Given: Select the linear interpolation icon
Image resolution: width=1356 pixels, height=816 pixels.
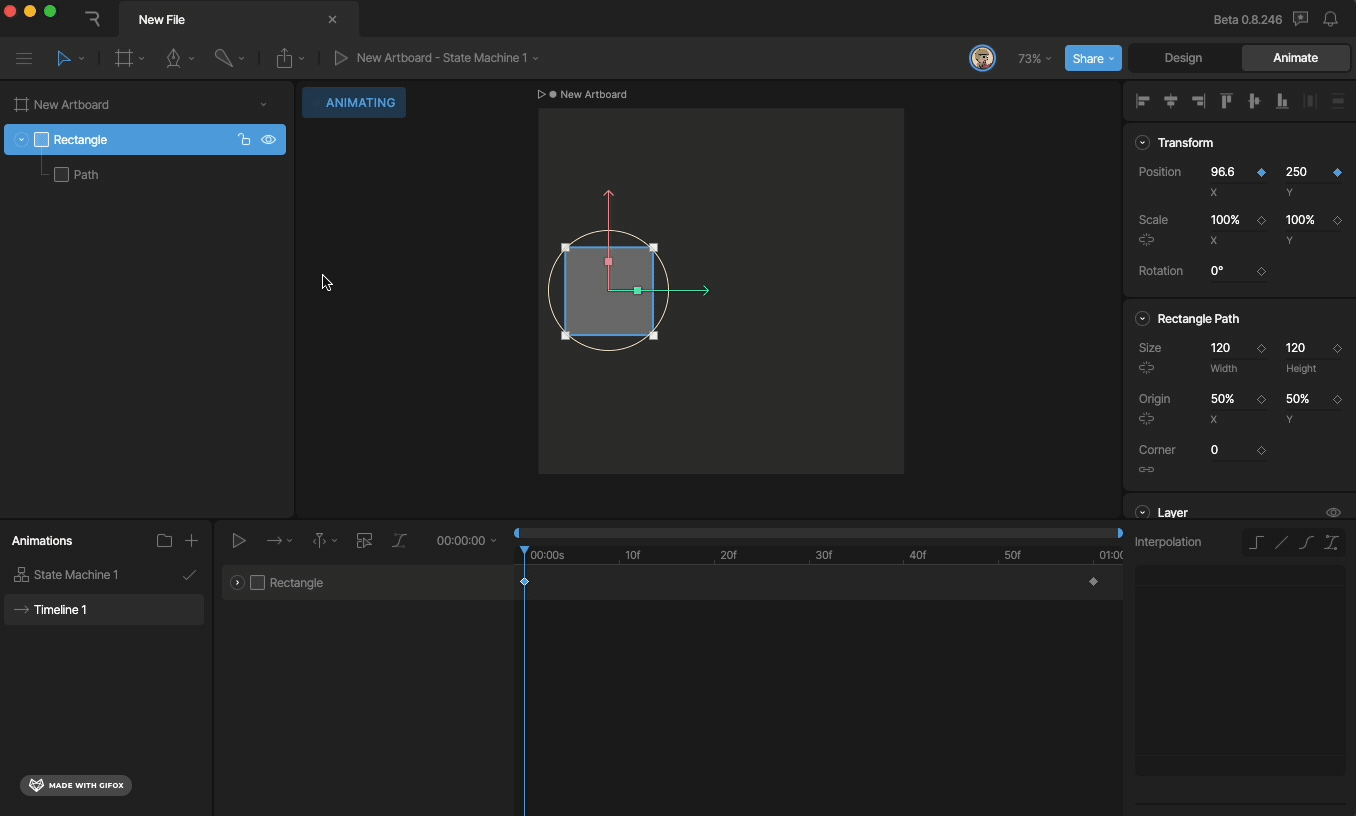Looking at the screenshot, I should (1282, 543).
